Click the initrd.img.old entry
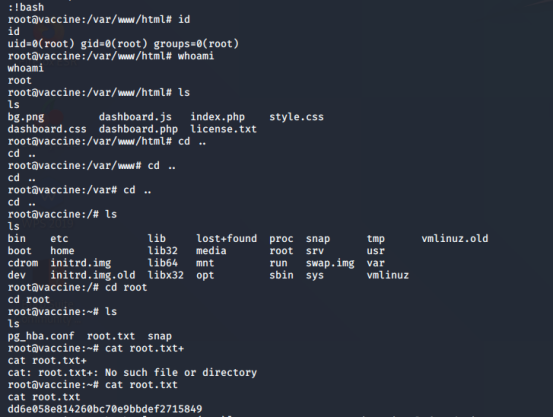Screen dimensions: 554x417 point(93,275)
